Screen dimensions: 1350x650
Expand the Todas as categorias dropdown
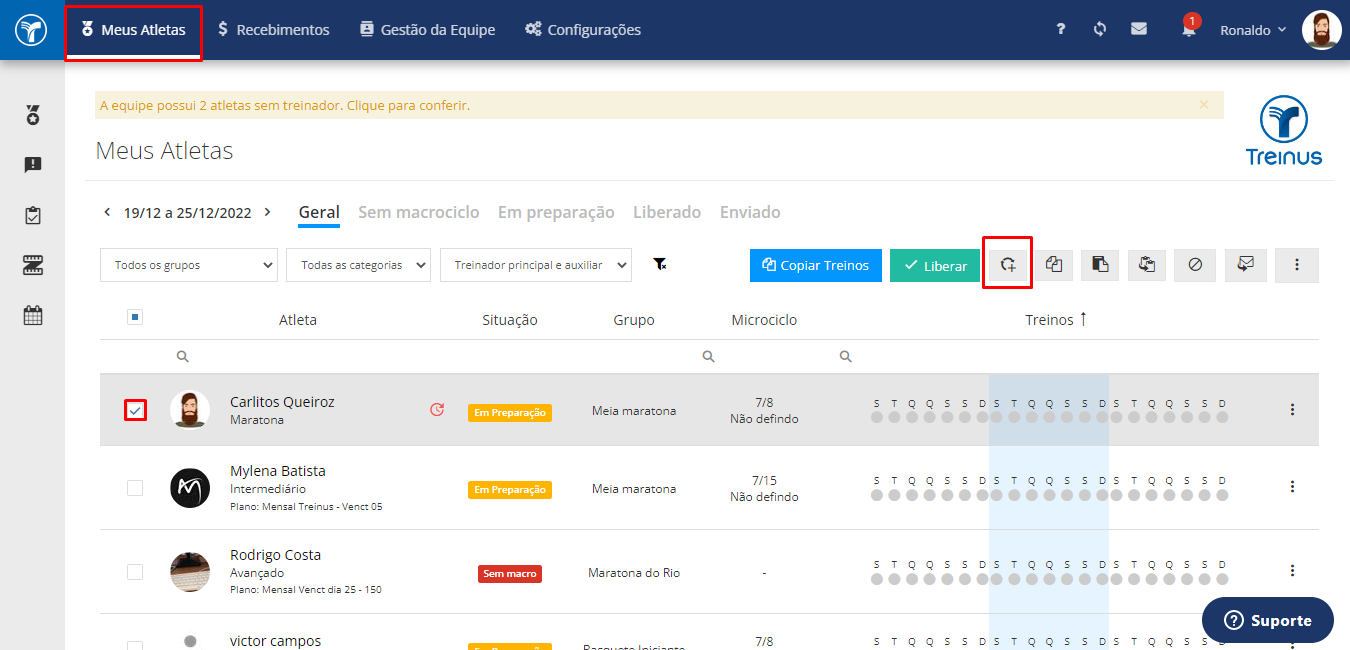tap(358, 265)
